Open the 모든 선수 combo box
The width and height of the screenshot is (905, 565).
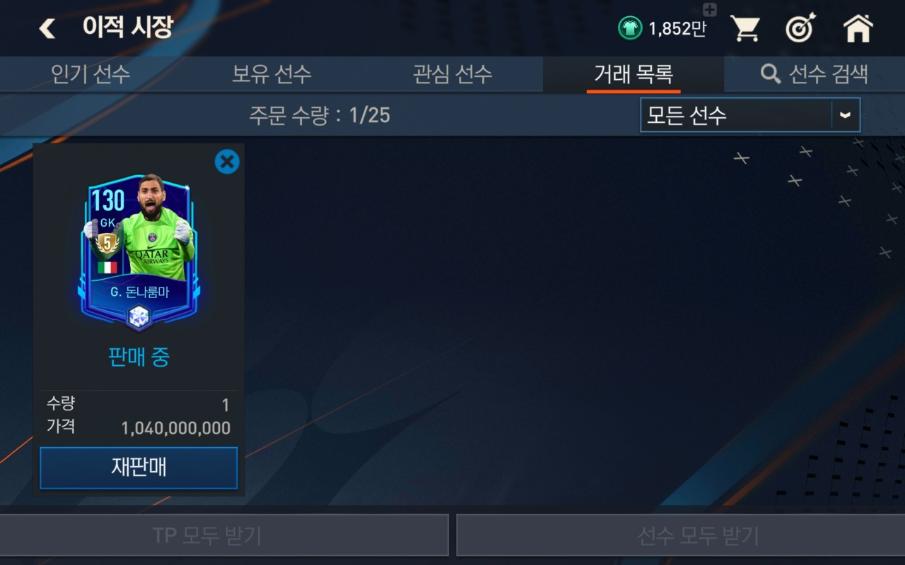pos(750,115)
